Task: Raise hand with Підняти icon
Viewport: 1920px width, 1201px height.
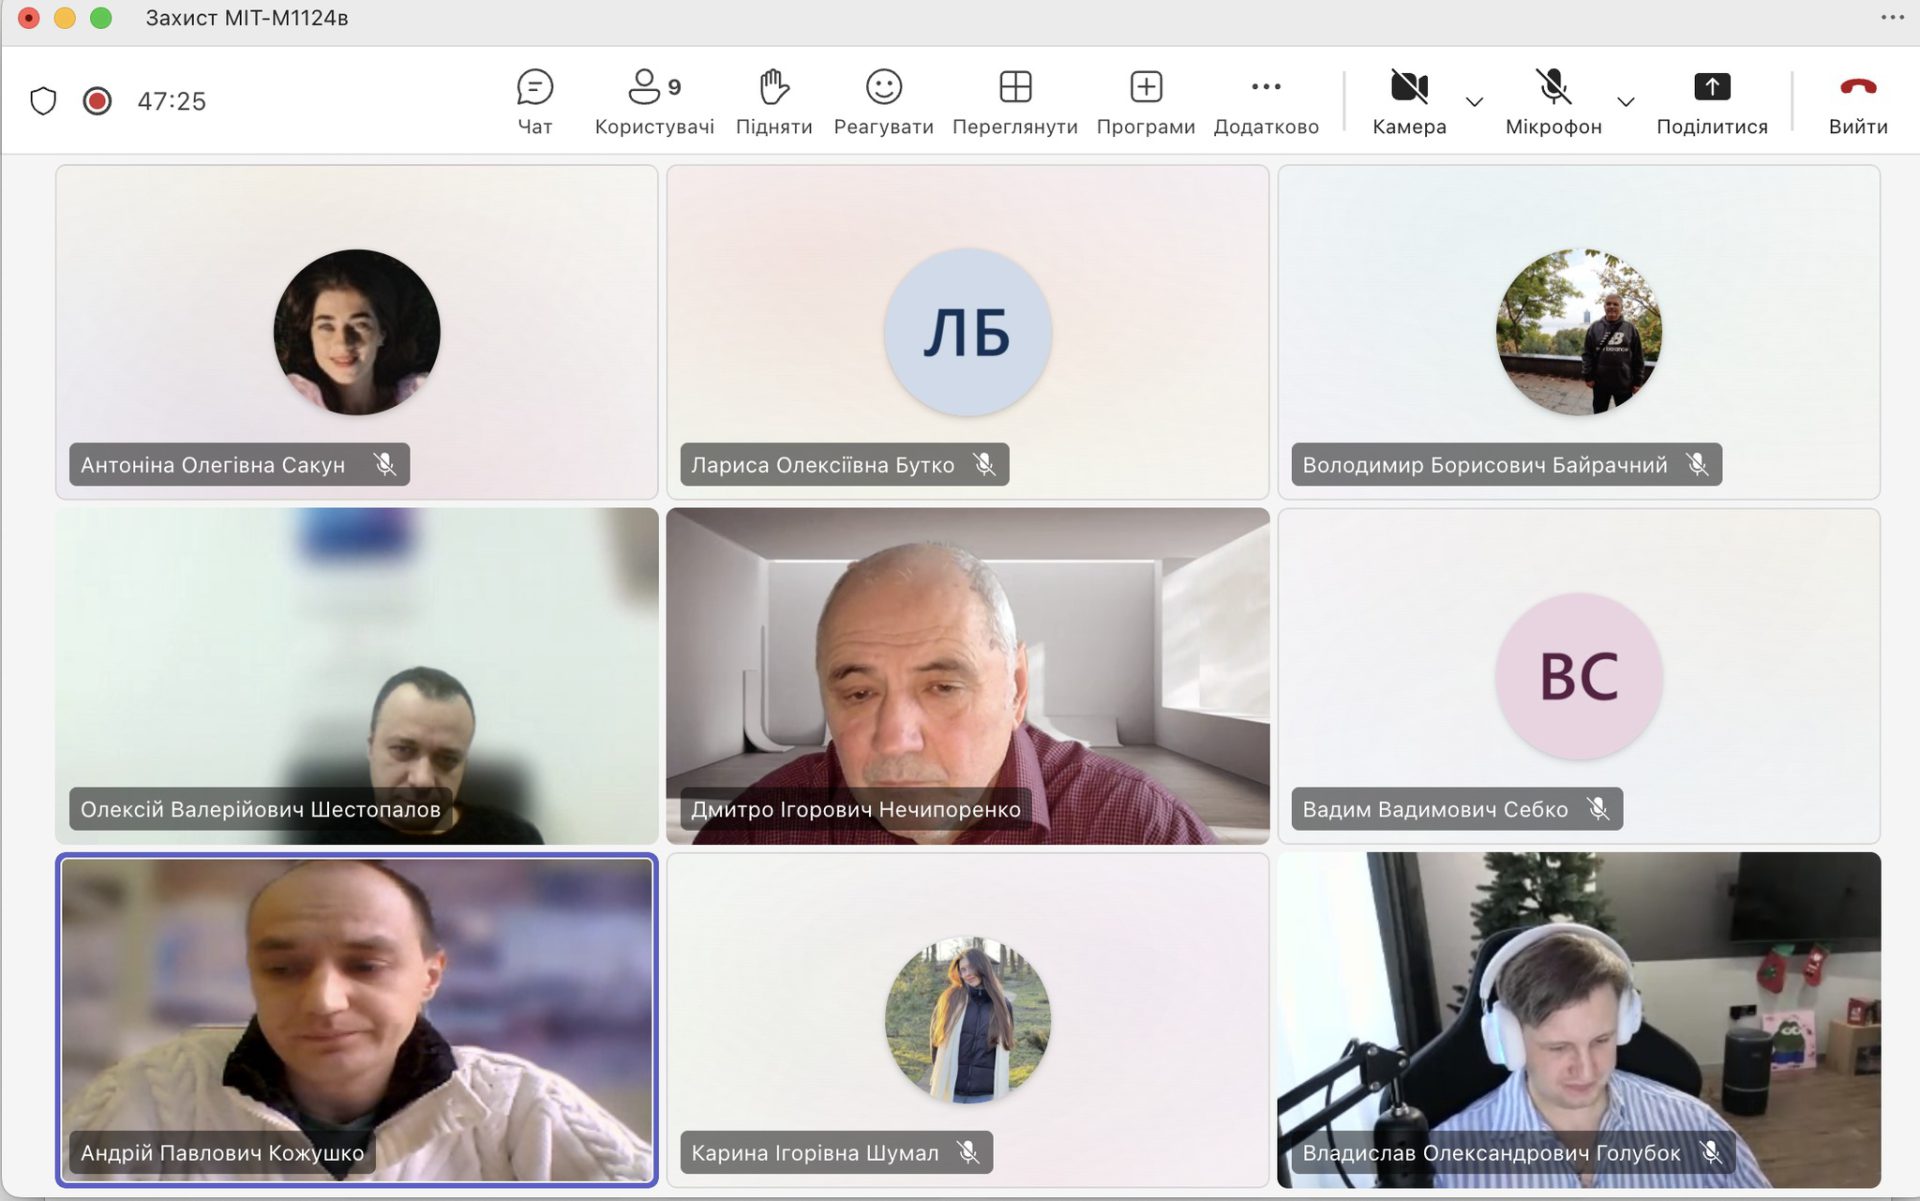Action: [773, 88]
